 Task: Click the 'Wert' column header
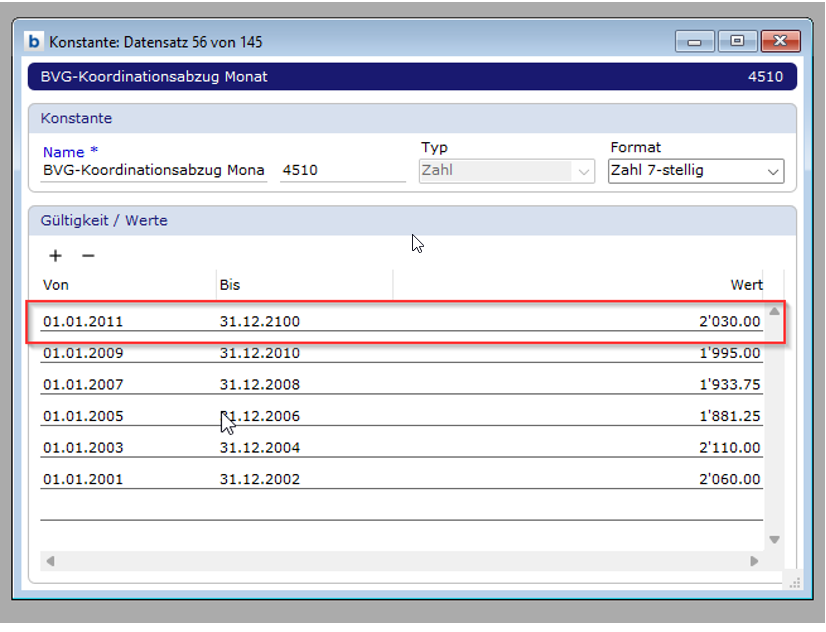point(745,285)
